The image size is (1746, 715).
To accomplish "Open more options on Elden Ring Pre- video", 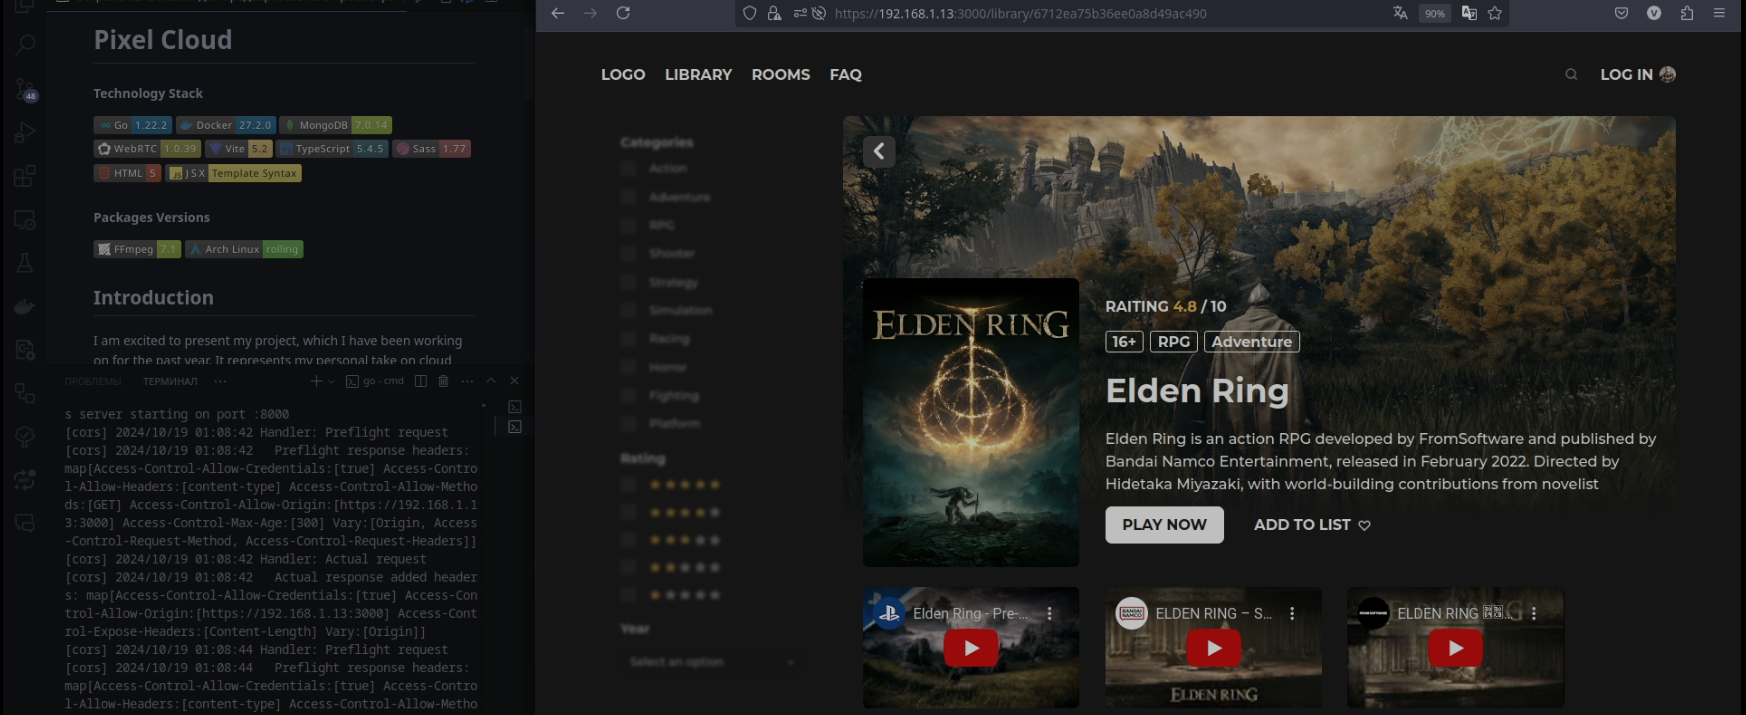I will point(1049,614).
